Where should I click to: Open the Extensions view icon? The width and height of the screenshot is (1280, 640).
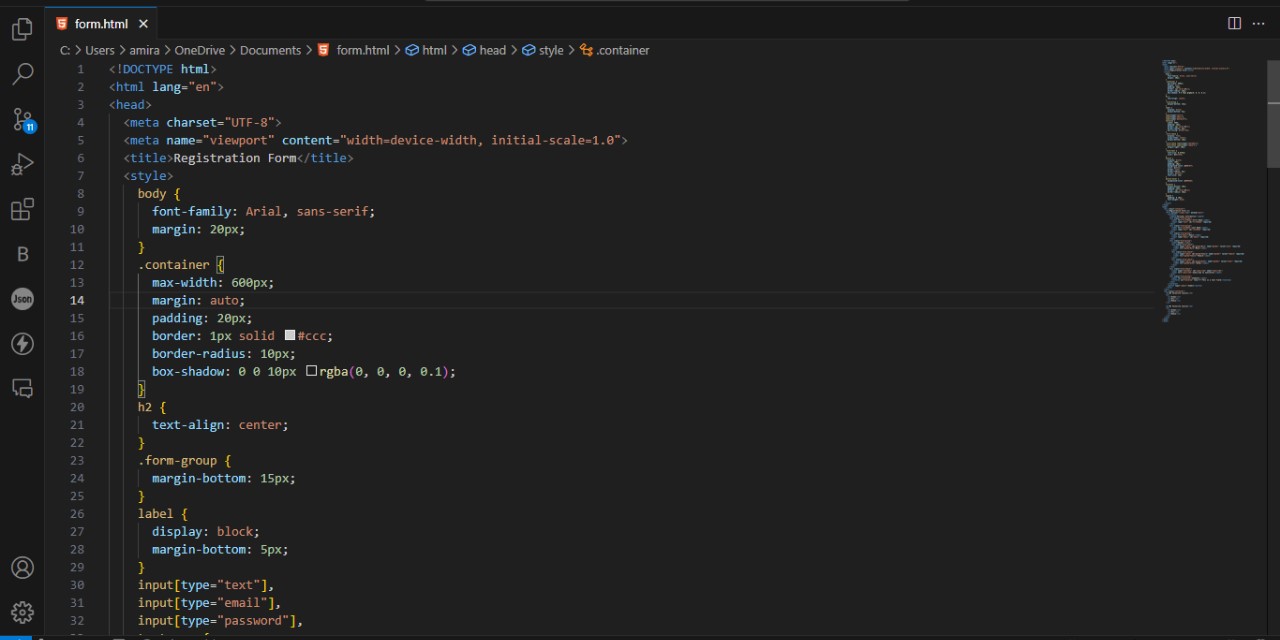click(x=22, y=209)
